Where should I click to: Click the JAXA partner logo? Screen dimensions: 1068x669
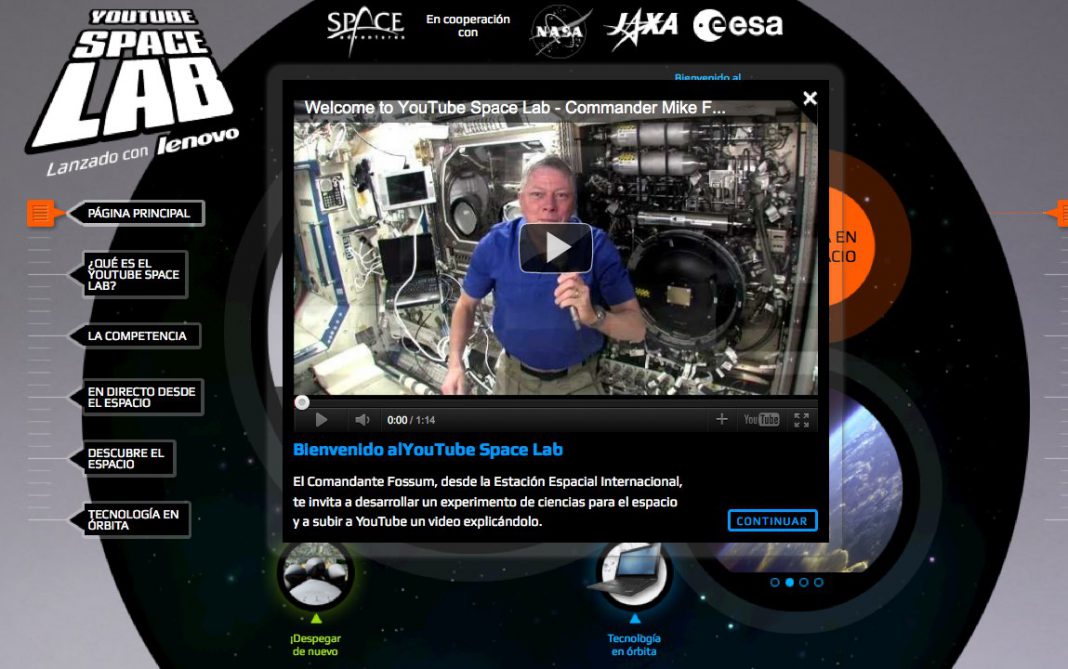pos(644,26)
